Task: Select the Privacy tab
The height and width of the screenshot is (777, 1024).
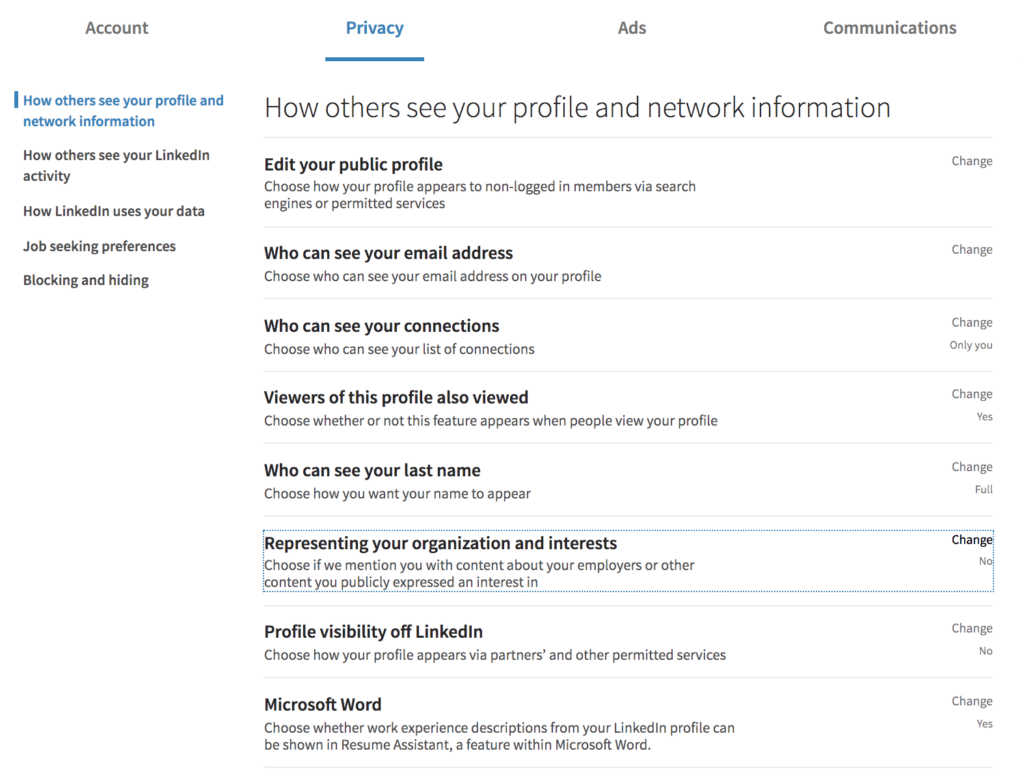Action: click(x=374, y=28)
